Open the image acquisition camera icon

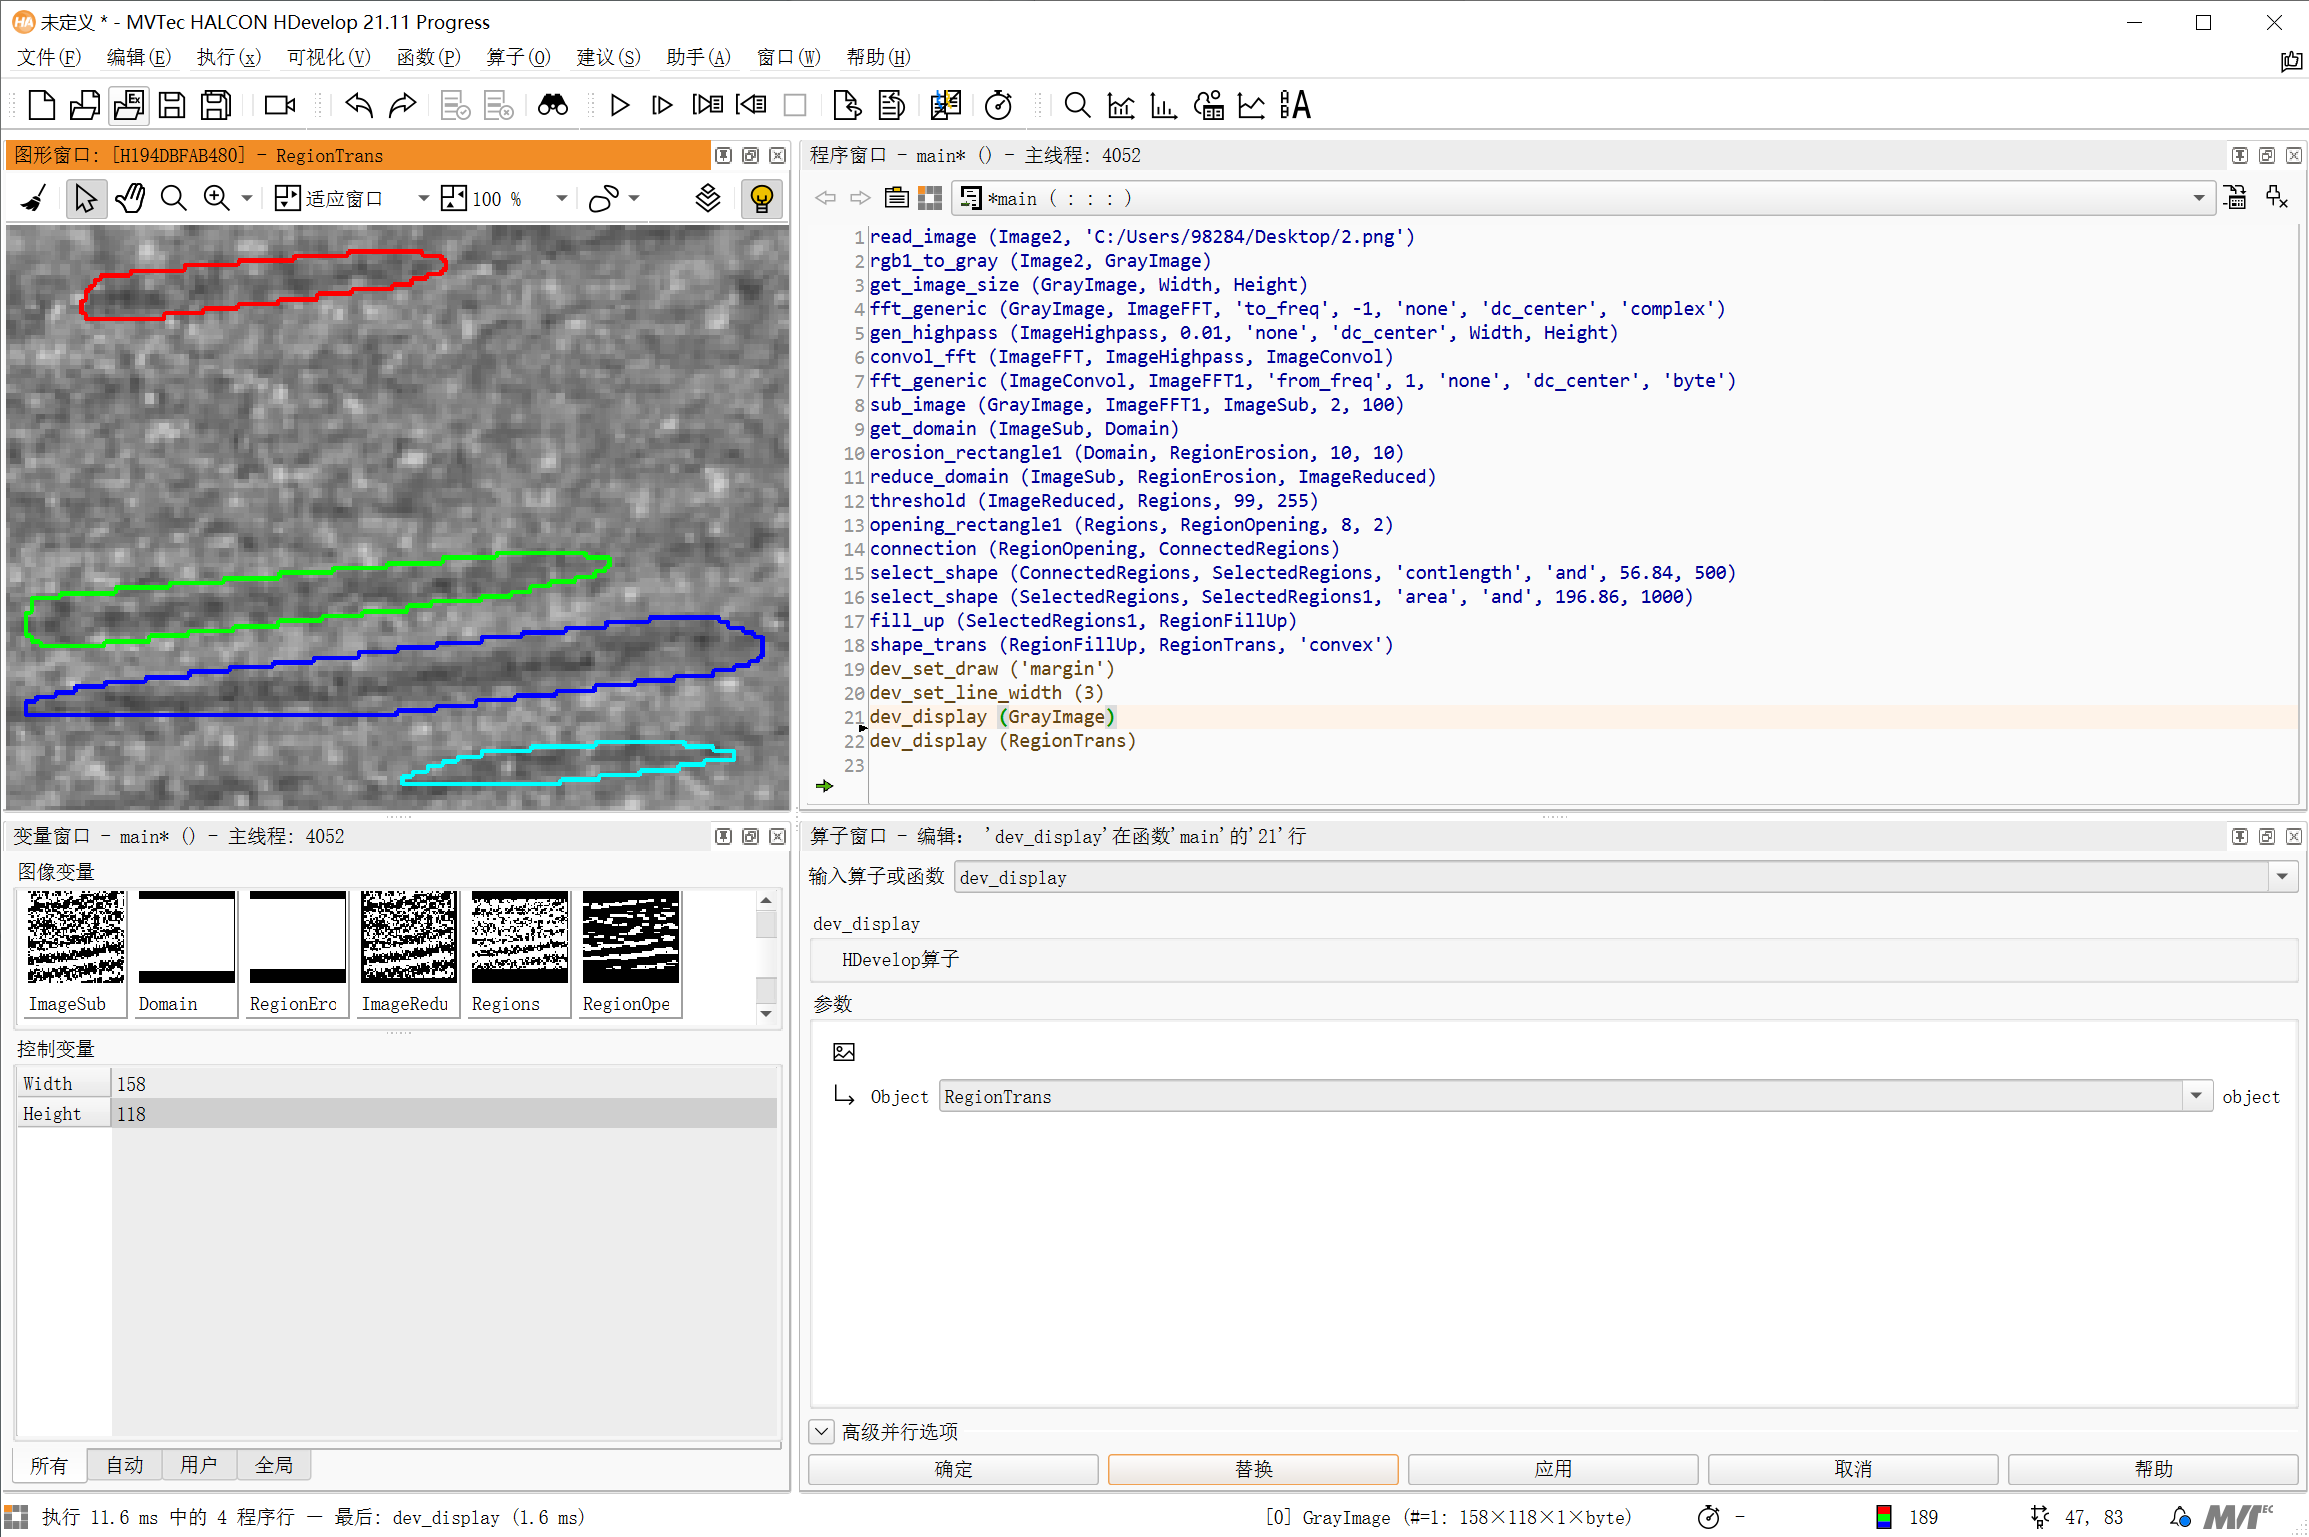click(x=280, y=105)
